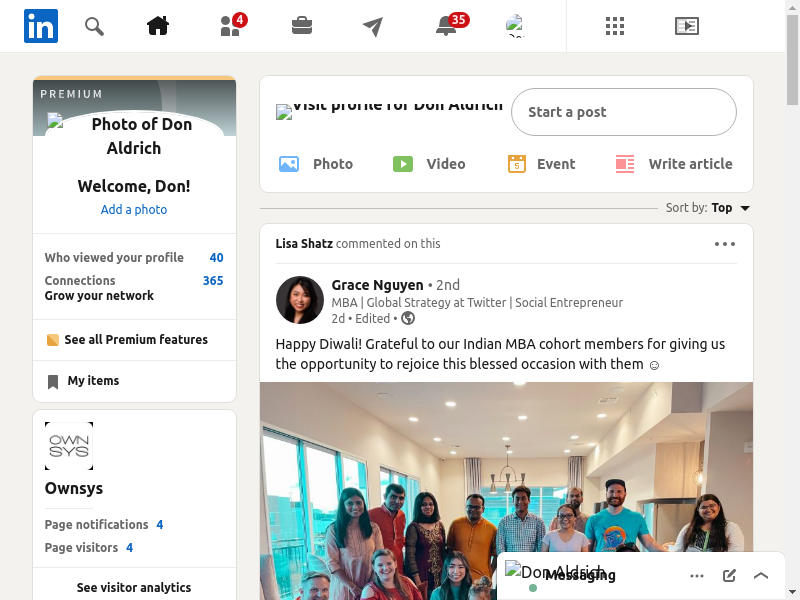
Task: Open the Messaging paper plane icon
Action: tap(373, 26)
